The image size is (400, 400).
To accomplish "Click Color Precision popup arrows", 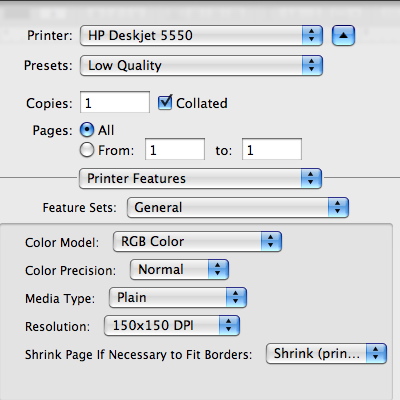I will coord(218,269).
